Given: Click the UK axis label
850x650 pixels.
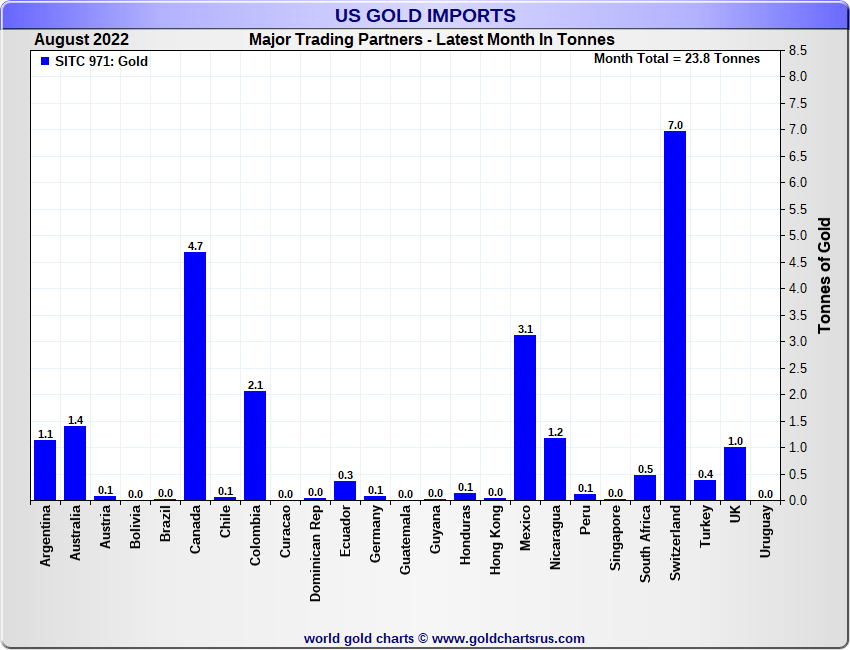Looking at the screenshot, I should click(735, 514).
